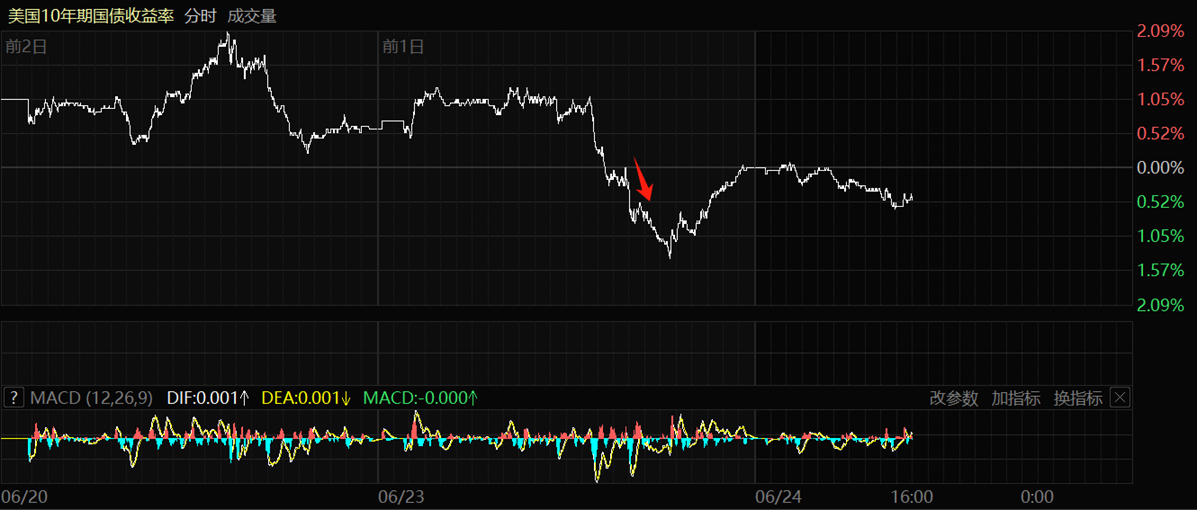Click the red 1.05% axis label
This screenshot has width=1197, height=510.
[x=1160, y=99]
